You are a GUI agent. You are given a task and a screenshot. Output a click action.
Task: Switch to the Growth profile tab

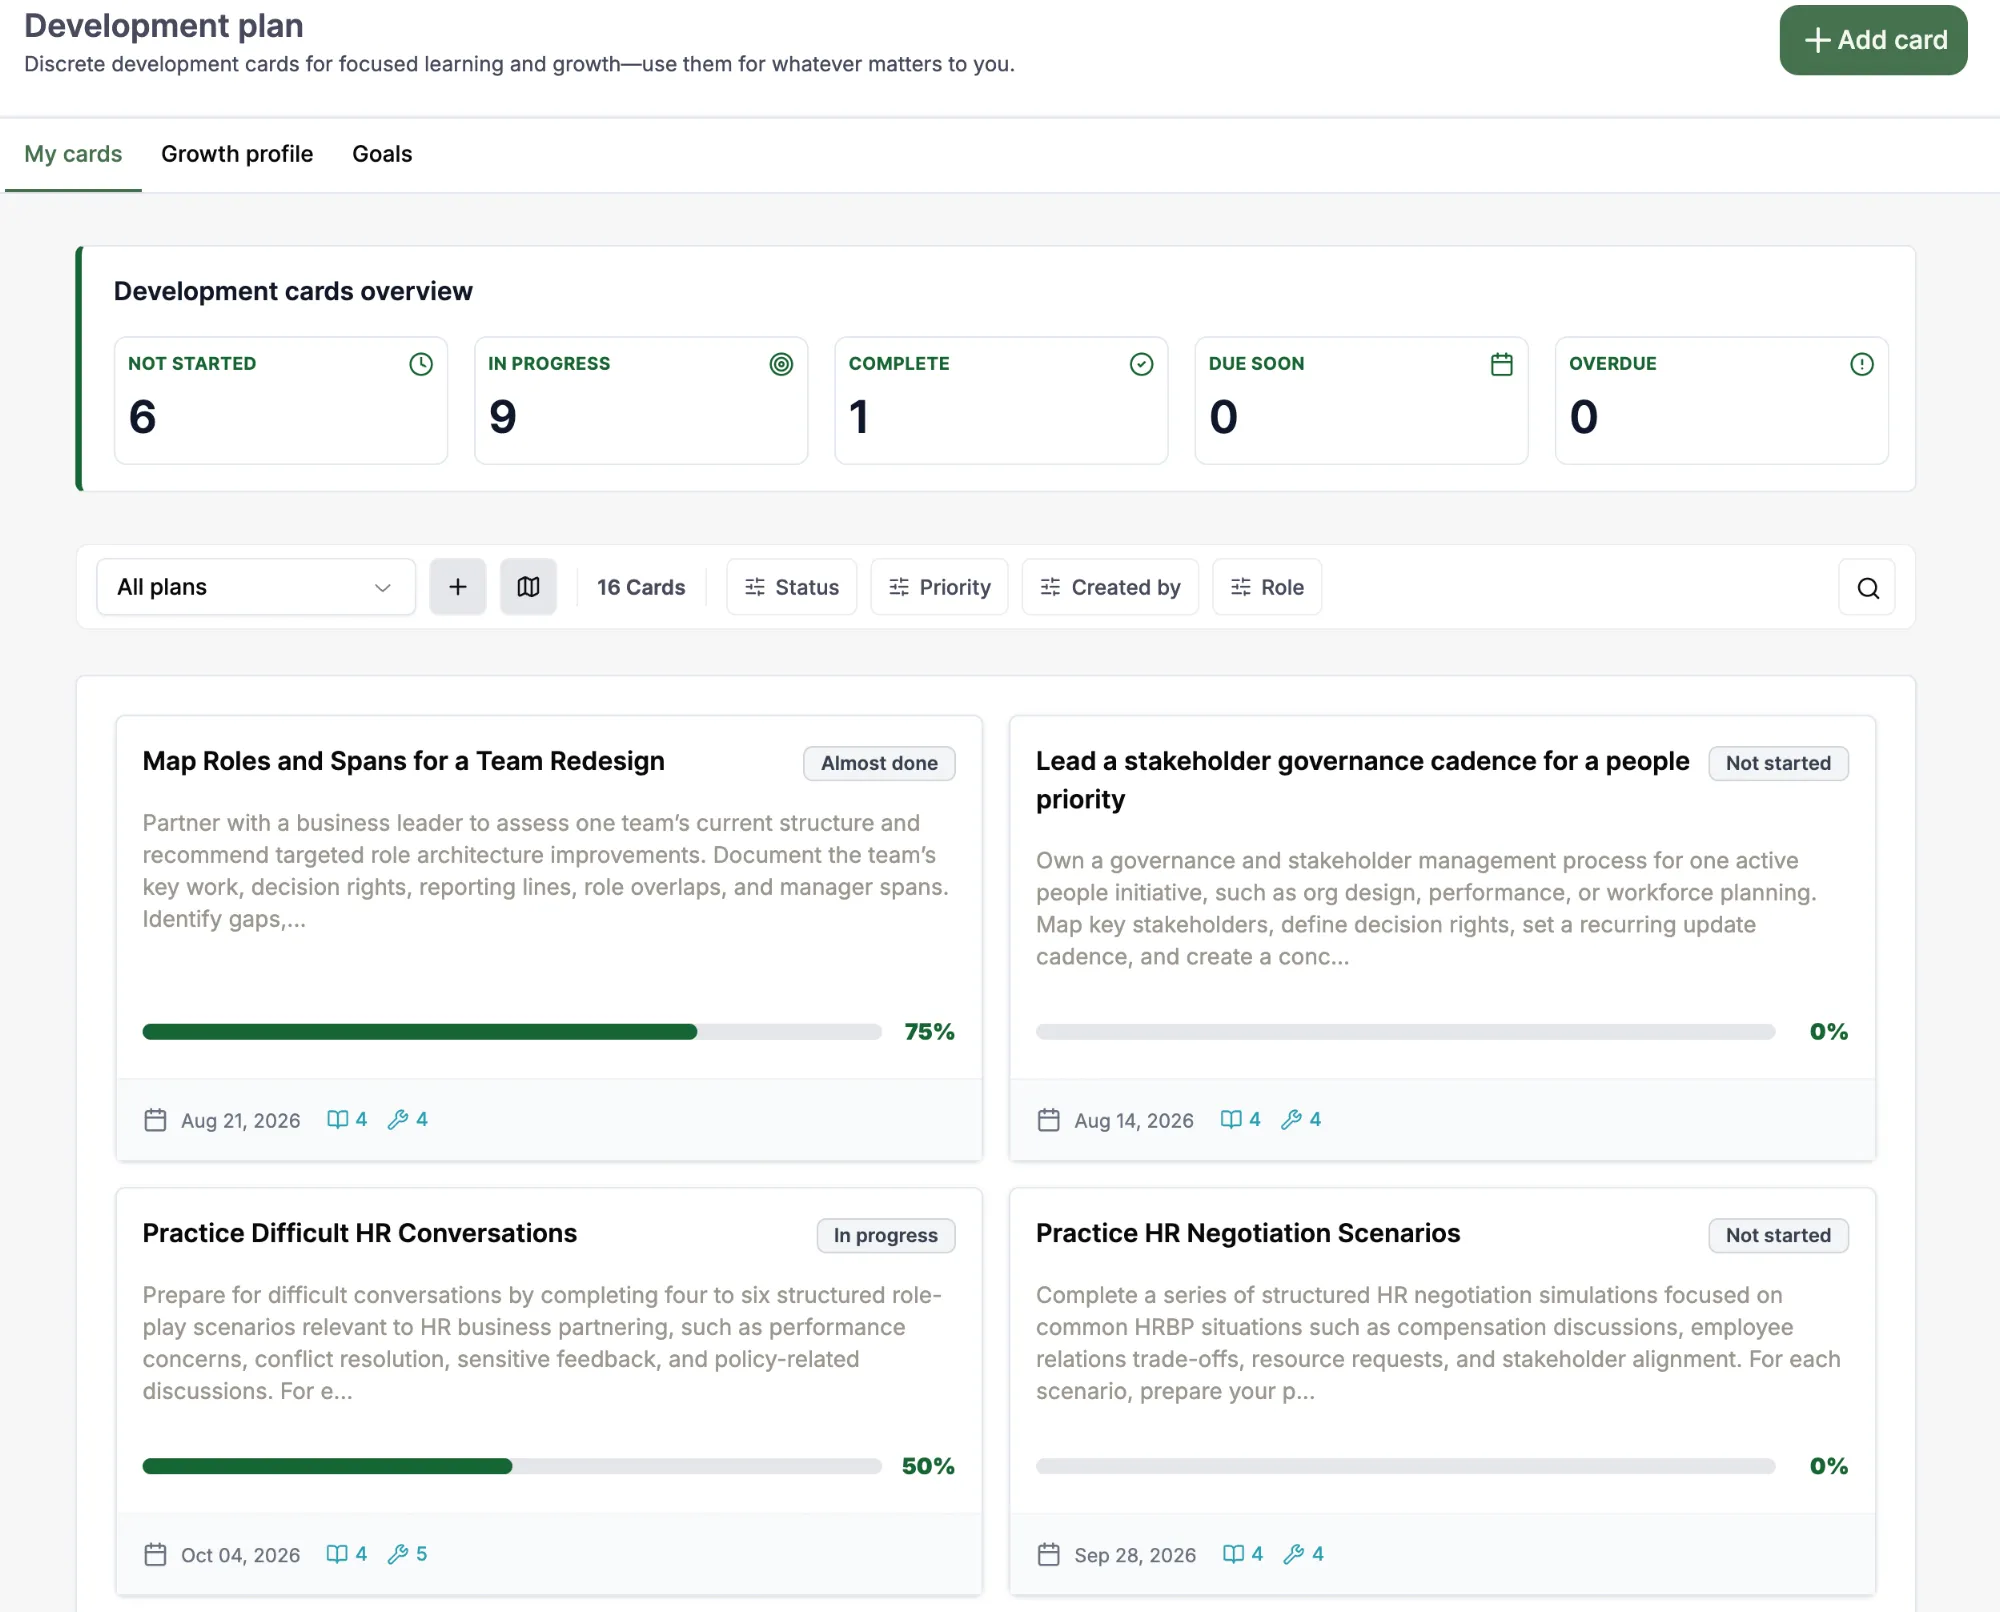[x=237, y=154]
